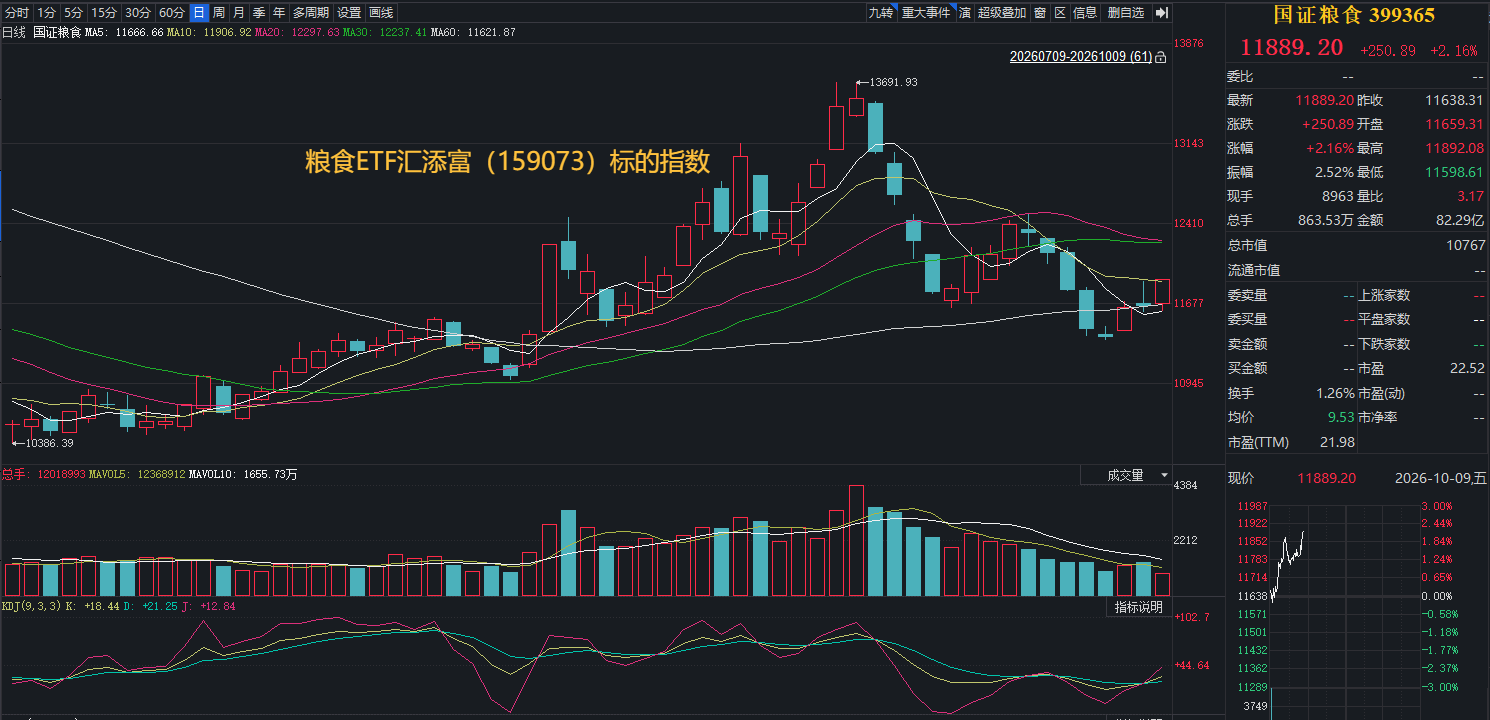Select the 季 quarterly tab
The image size is (1490, 720).
click(259, 13)
